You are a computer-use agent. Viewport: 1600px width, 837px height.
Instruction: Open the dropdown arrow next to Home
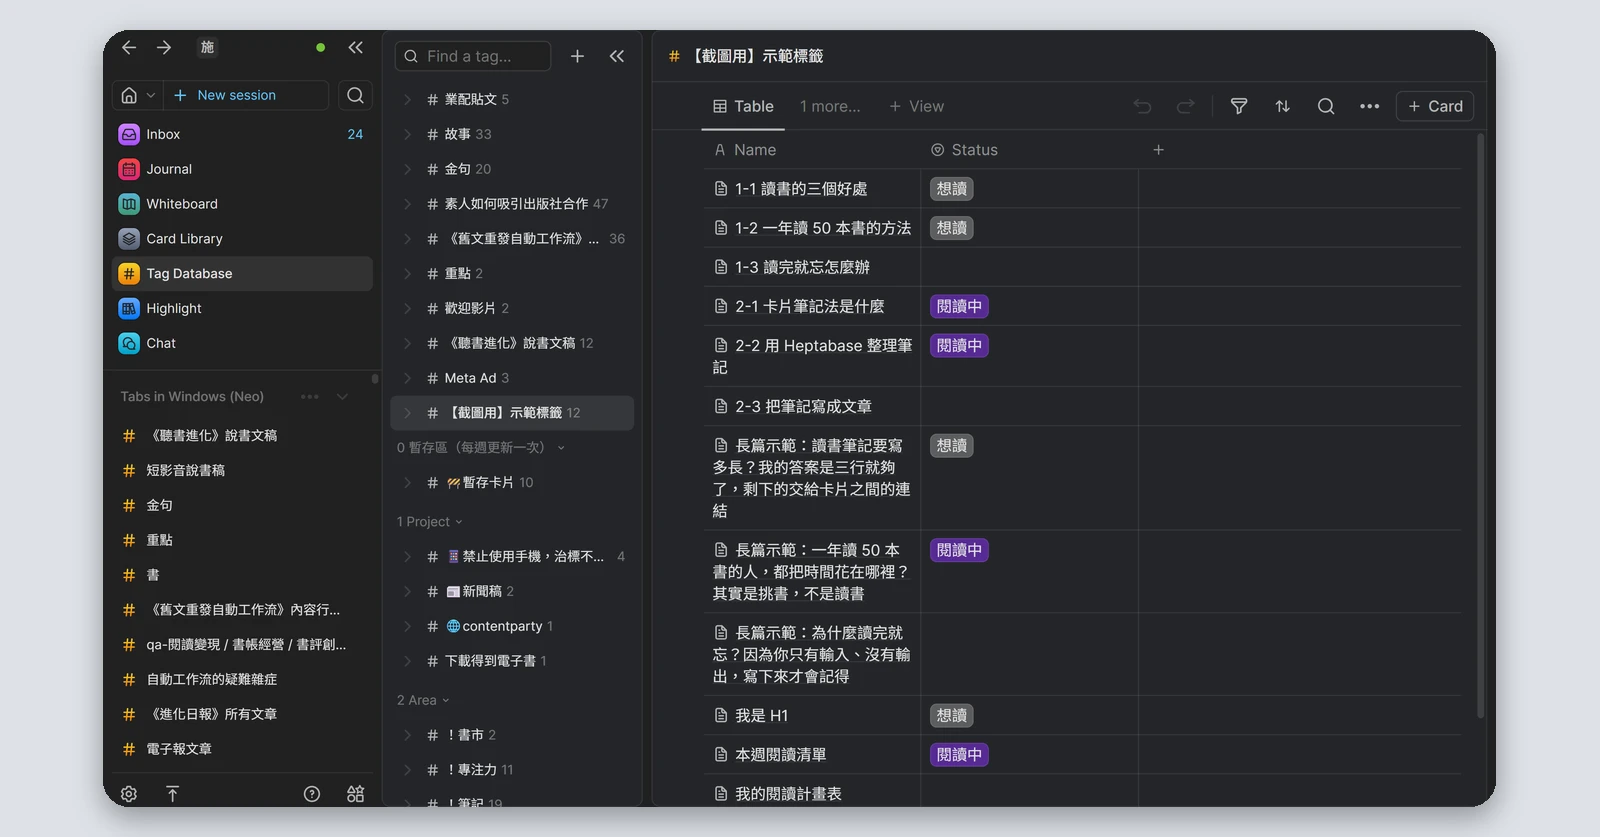click(151, 95)
